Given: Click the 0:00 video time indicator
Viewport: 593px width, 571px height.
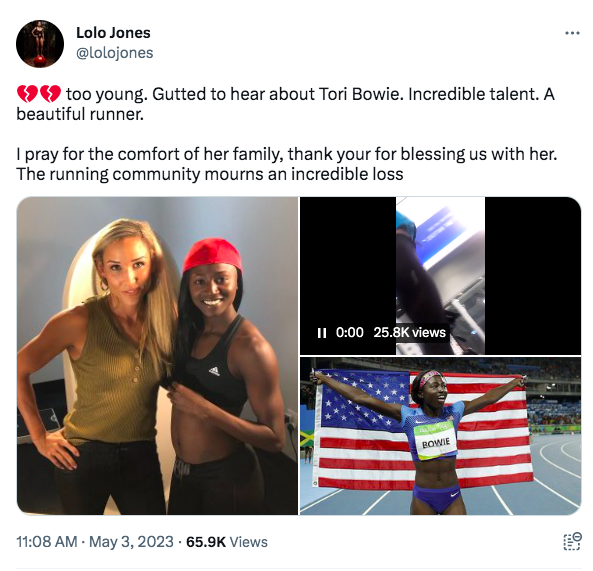Looking at the screenshot, I should coord(349,332).
